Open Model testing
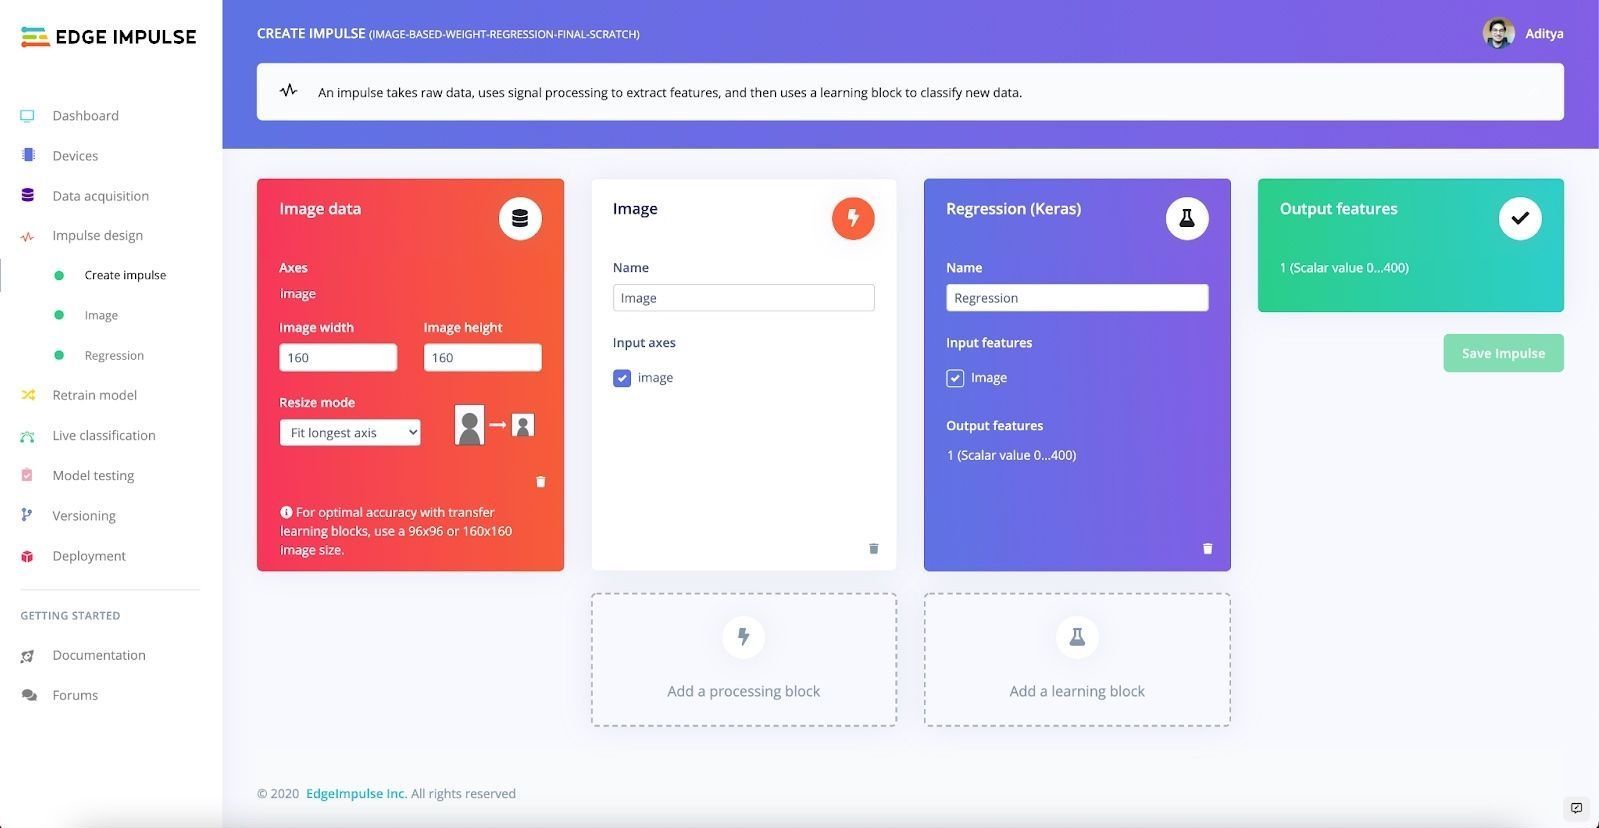The width and height of the screenshot is (1599, 828). click(x=93, y=475)
